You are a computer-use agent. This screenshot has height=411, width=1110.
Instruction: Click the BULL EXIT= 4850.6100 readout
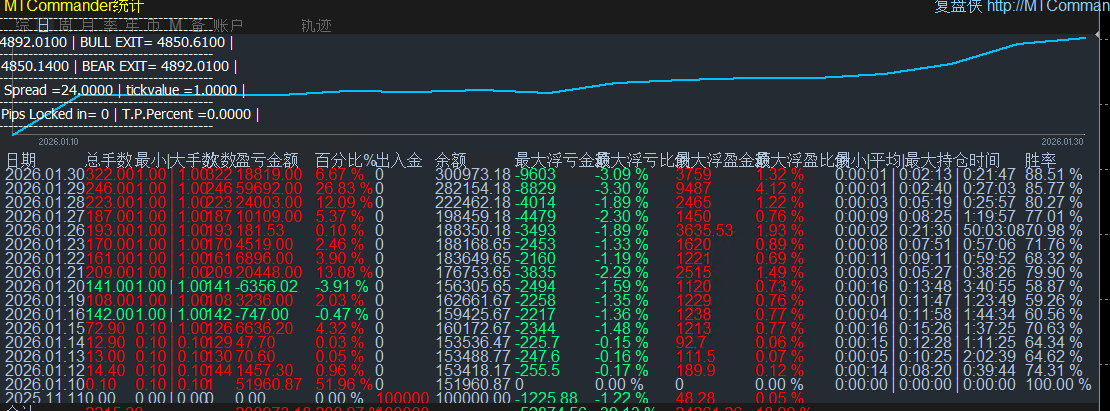(x=153, y=42)
